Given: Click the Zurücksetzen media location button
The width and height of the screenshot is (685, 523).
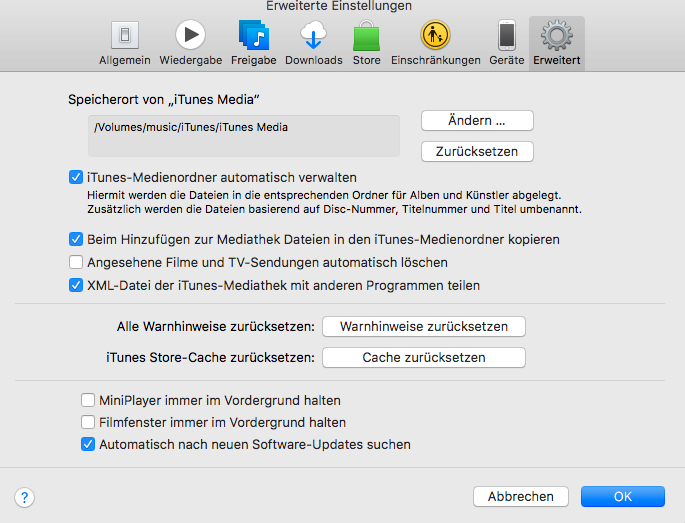Looking at the screenshot, I should [477, 152].
